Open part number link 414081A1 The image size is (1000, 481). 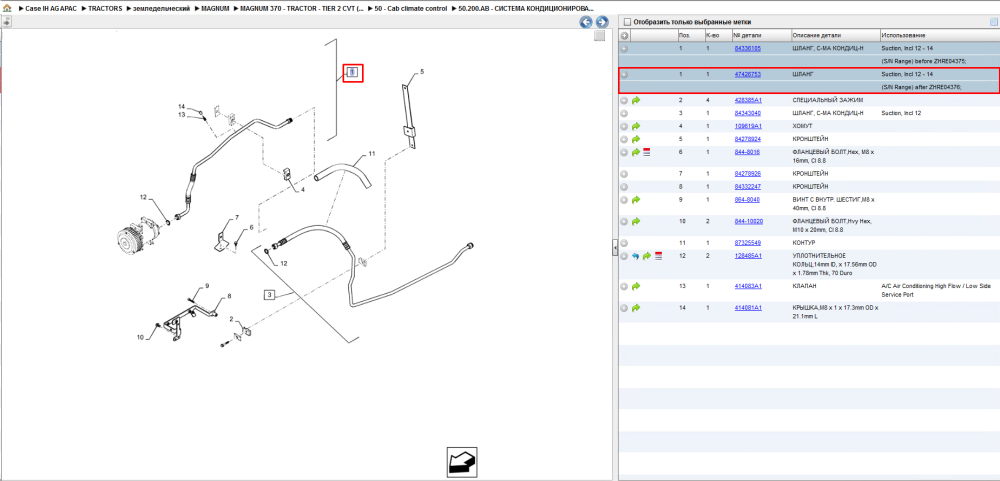pos(748,308)
